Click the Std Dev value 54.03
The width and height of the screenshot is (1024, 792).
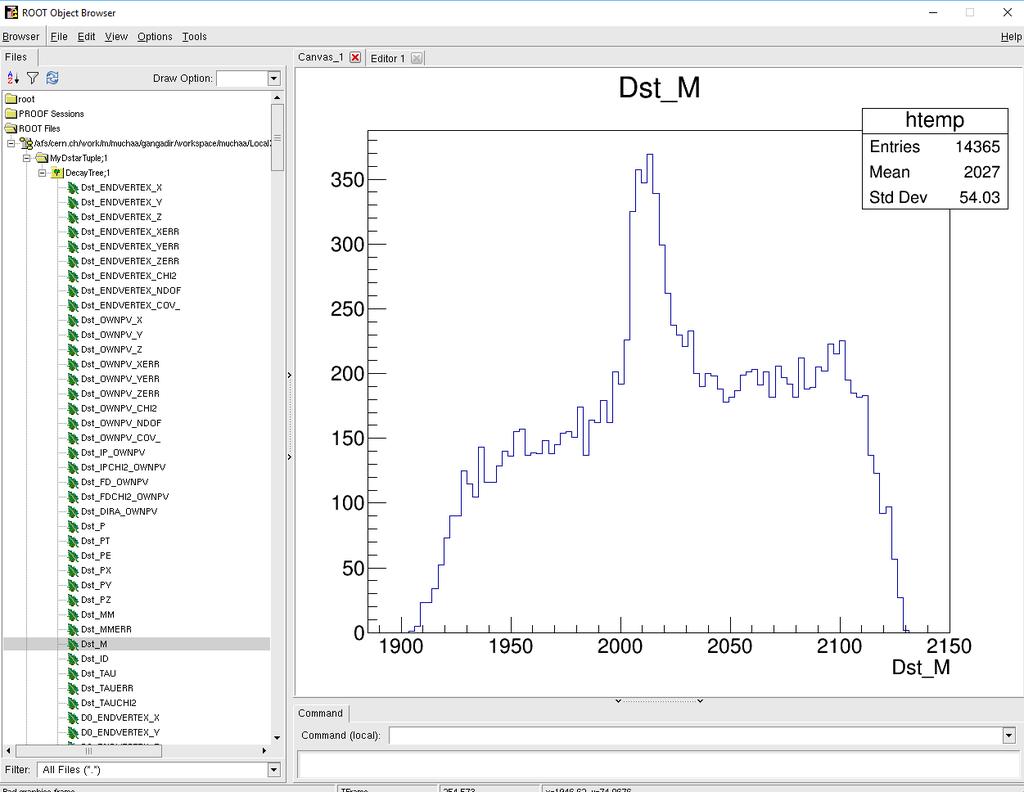[980, 197]
